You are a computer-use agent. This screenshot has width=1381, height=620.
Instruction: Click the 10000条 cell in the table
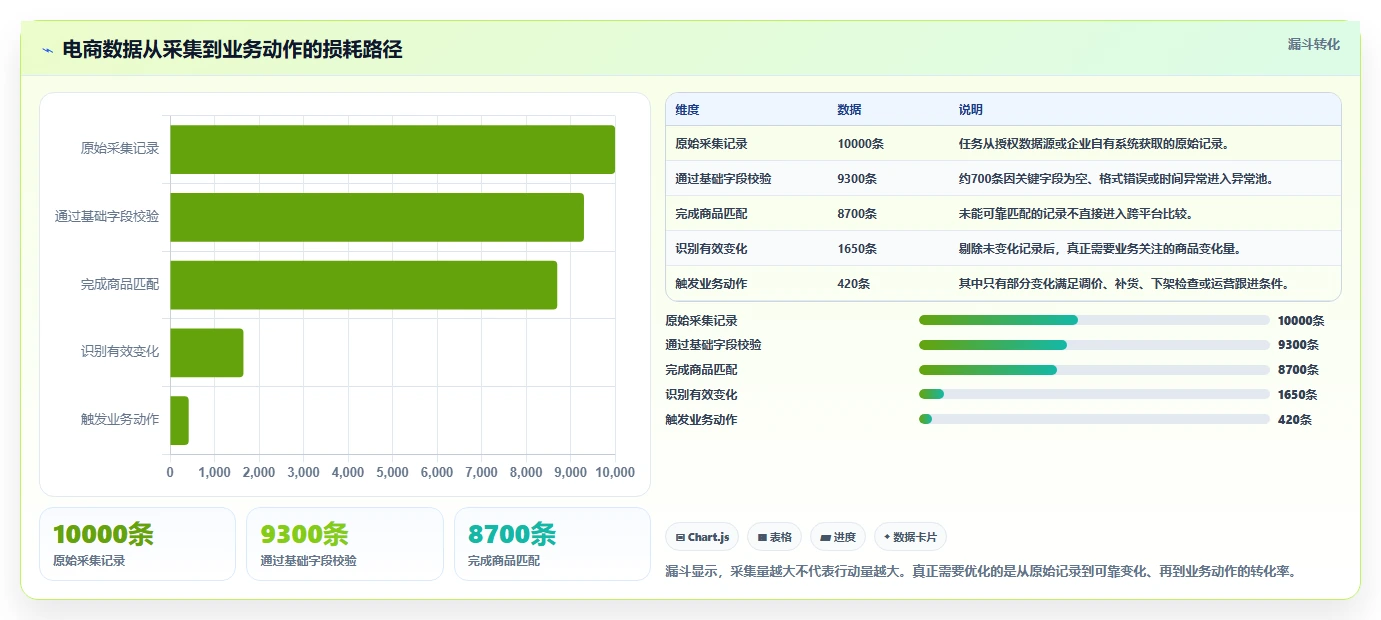coord(861,144)
